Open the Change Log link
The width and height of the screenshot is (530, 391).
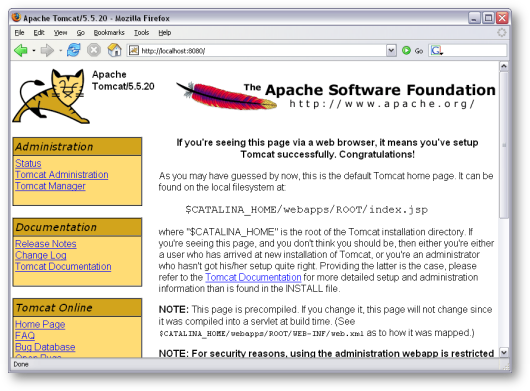click(x=41, y=255)
